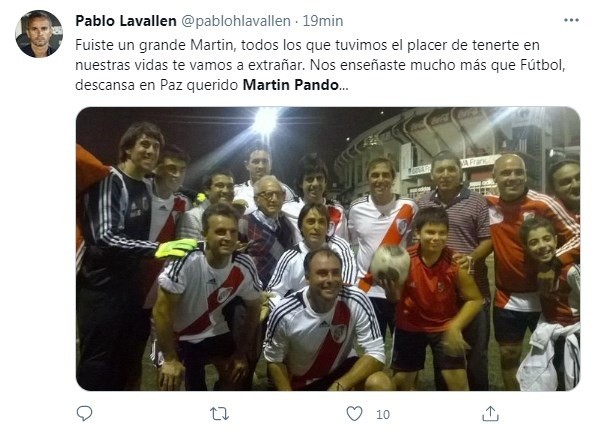This screenshot has height=430, width=594.
Task: Open the @pablohlavallen handle link
Action: 236,21
